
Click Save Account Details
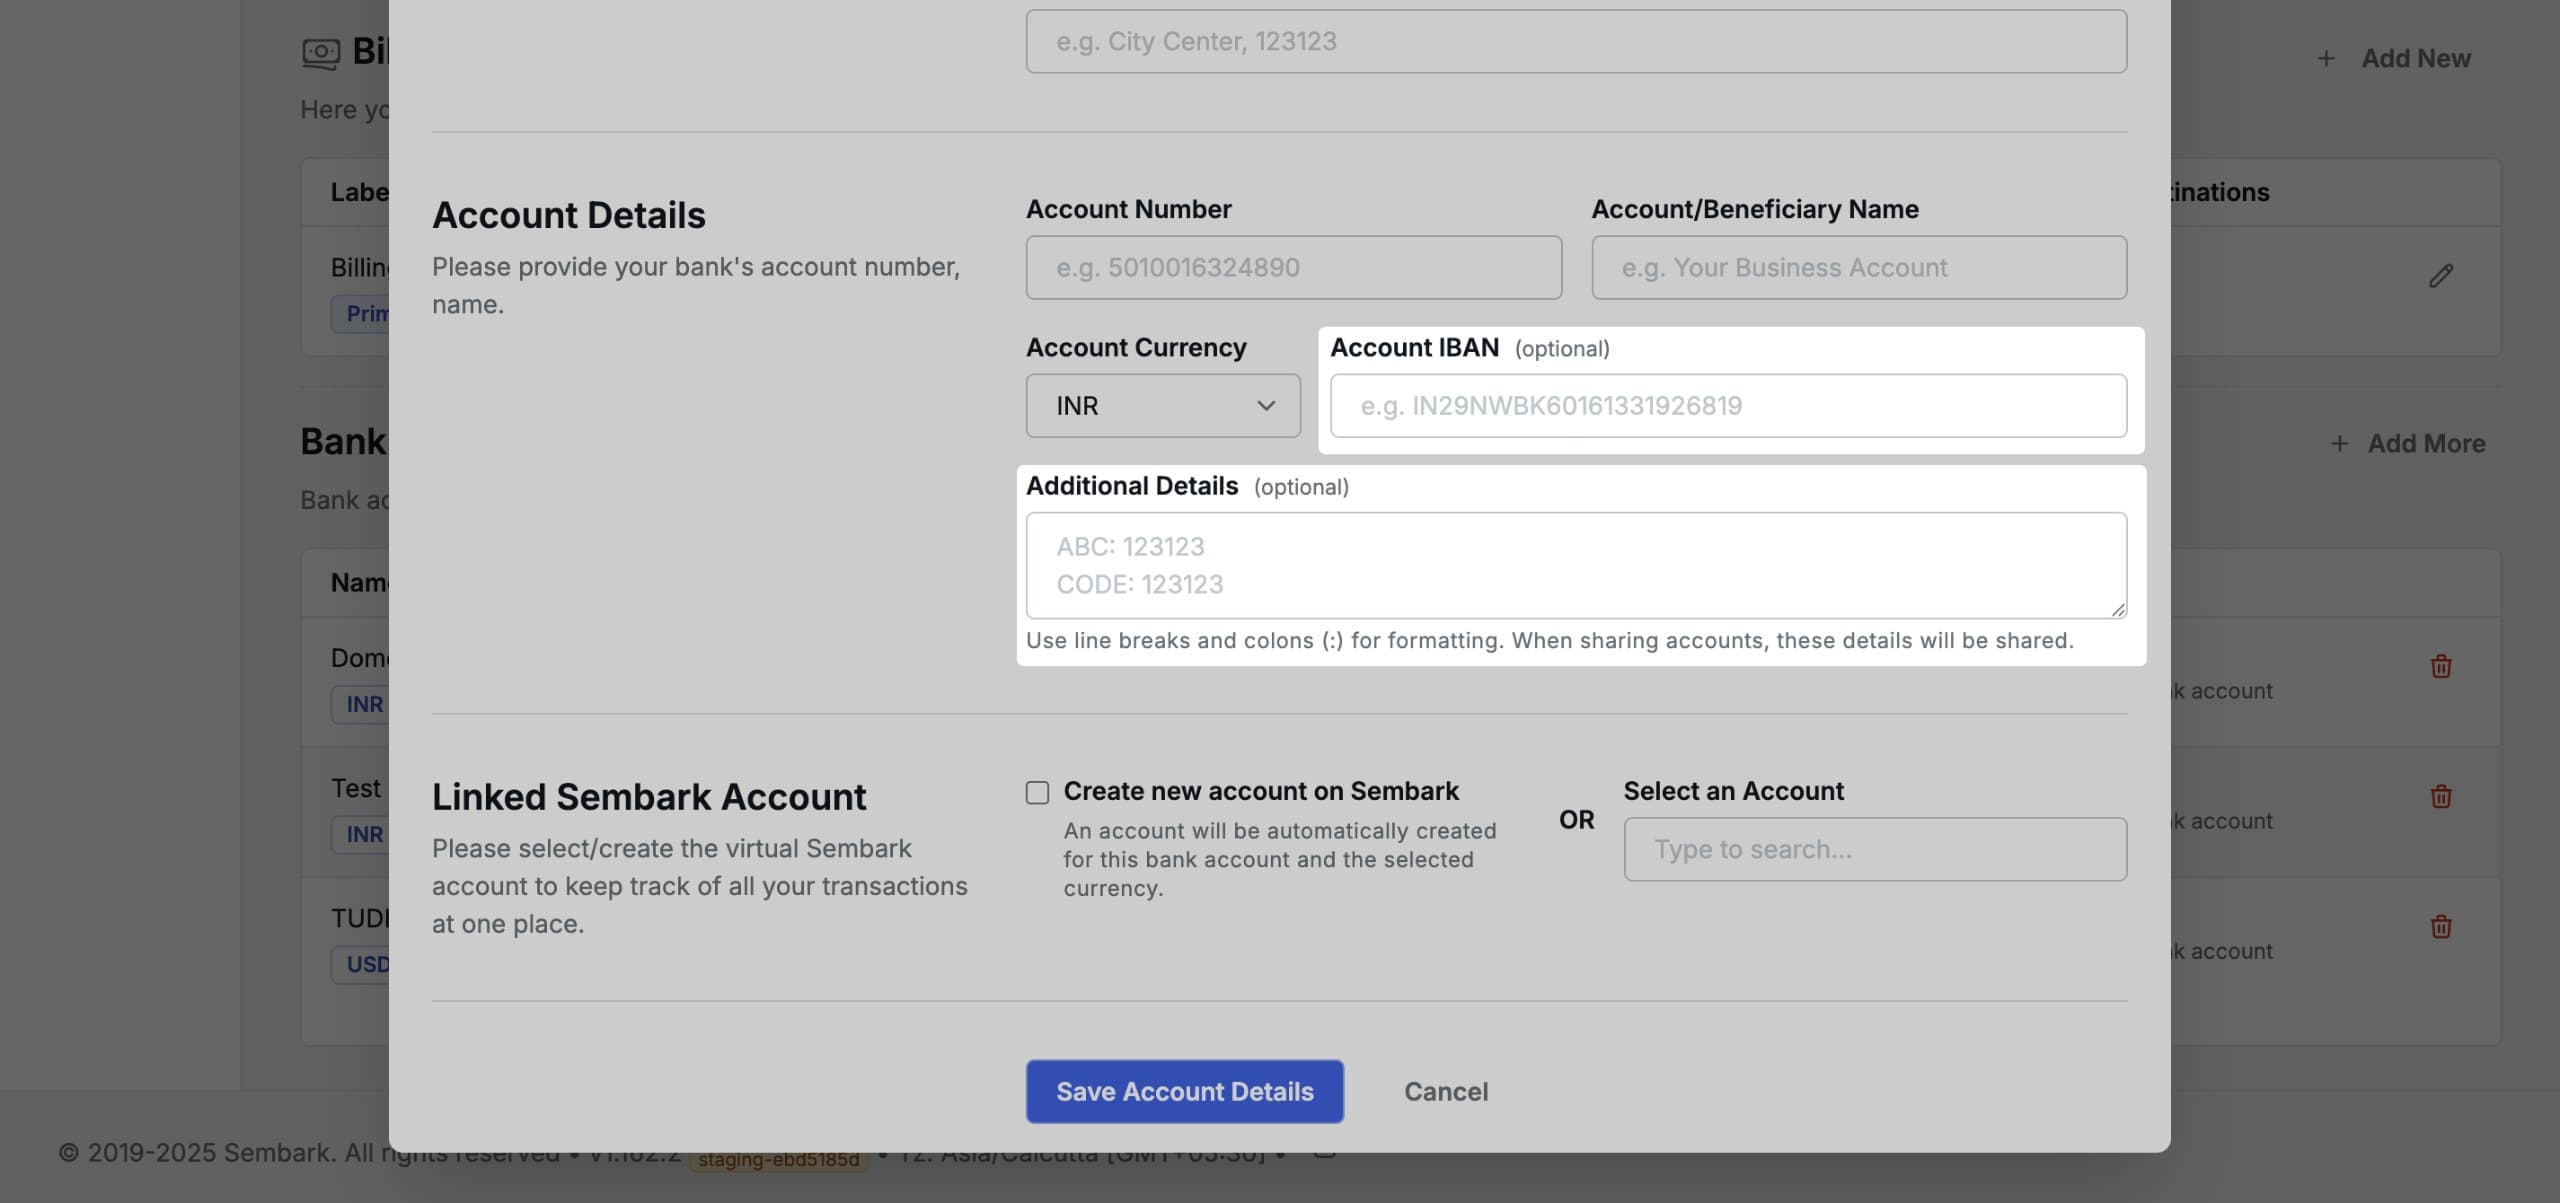pos(1184,1091)
